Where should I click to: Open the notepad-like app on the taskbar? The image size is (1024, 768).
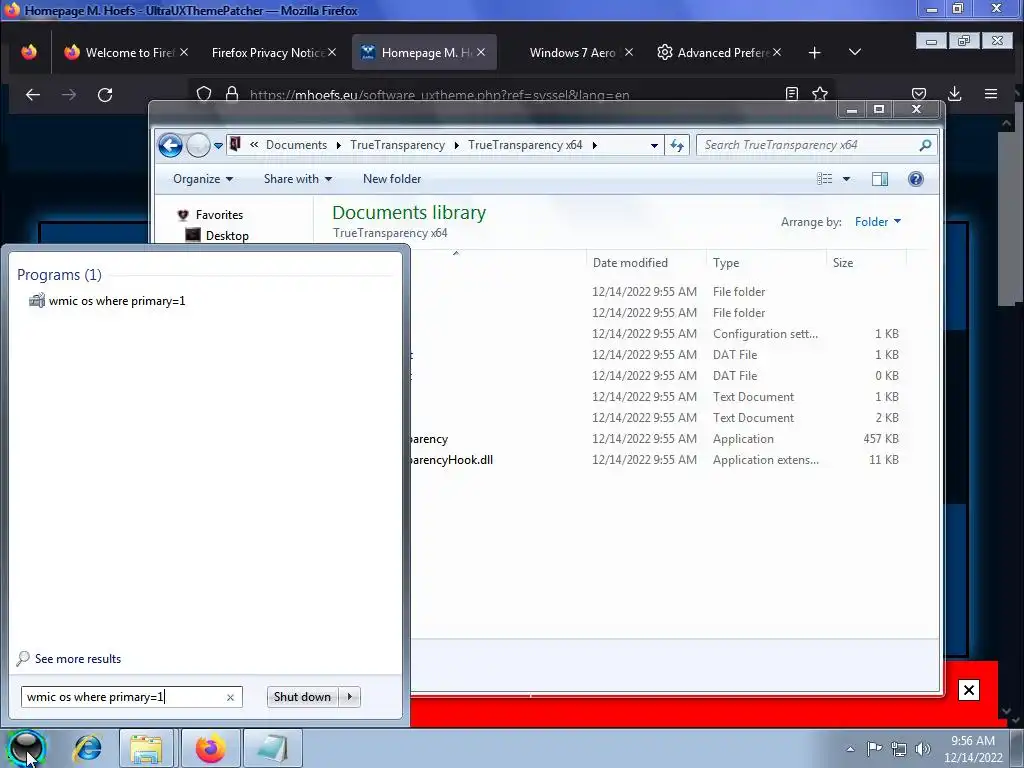pos(272,748)
